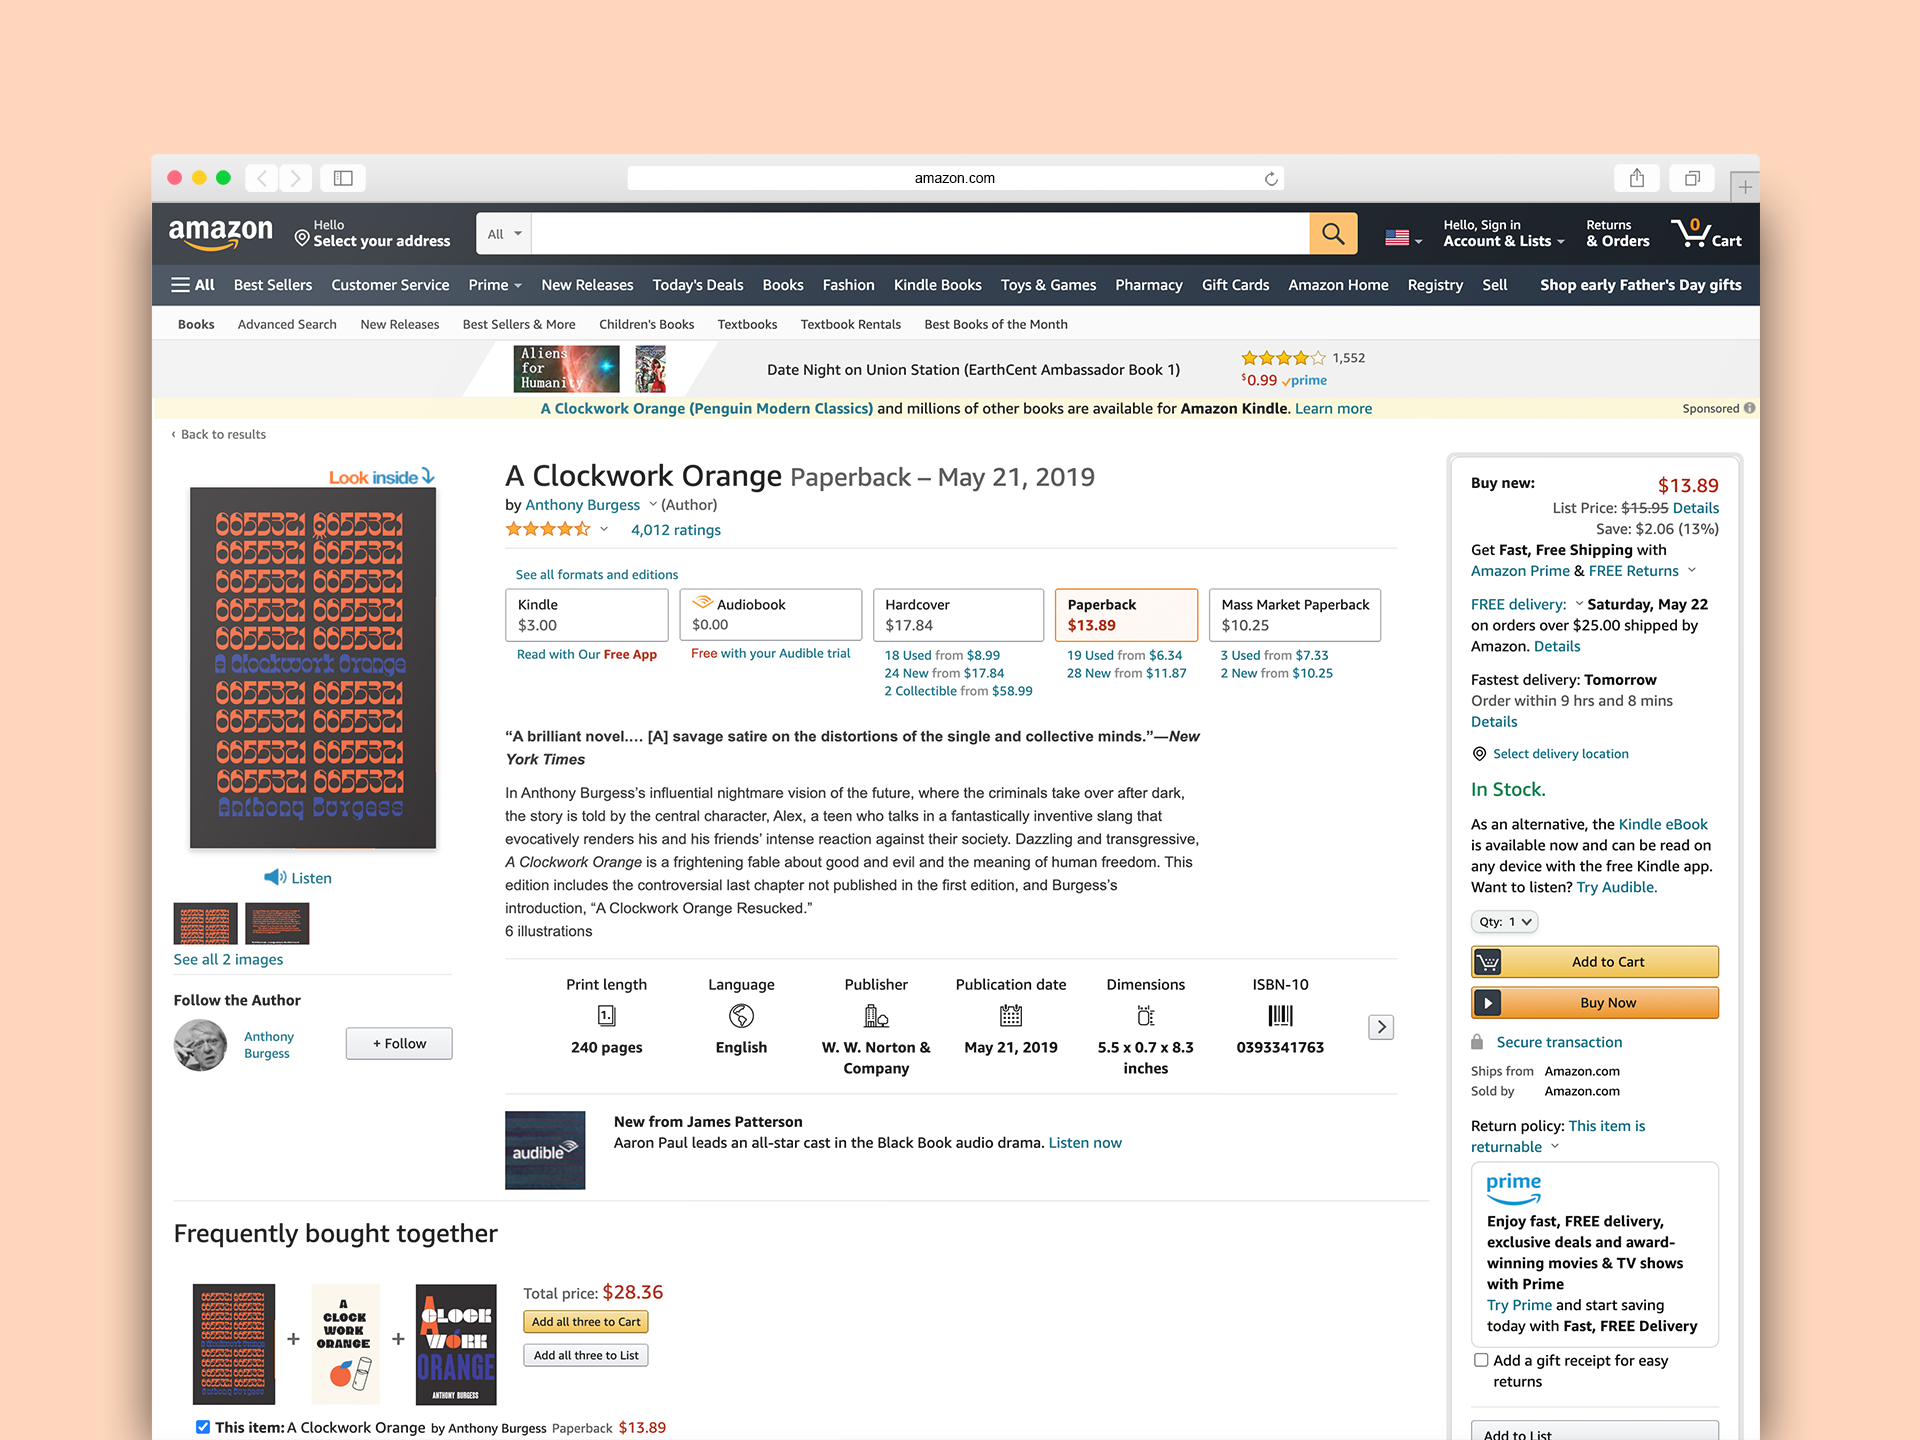Viewport: 1920px width, 1440px height.
Task: Show all tabs in Safari
Action: [x=1692, y=178]
